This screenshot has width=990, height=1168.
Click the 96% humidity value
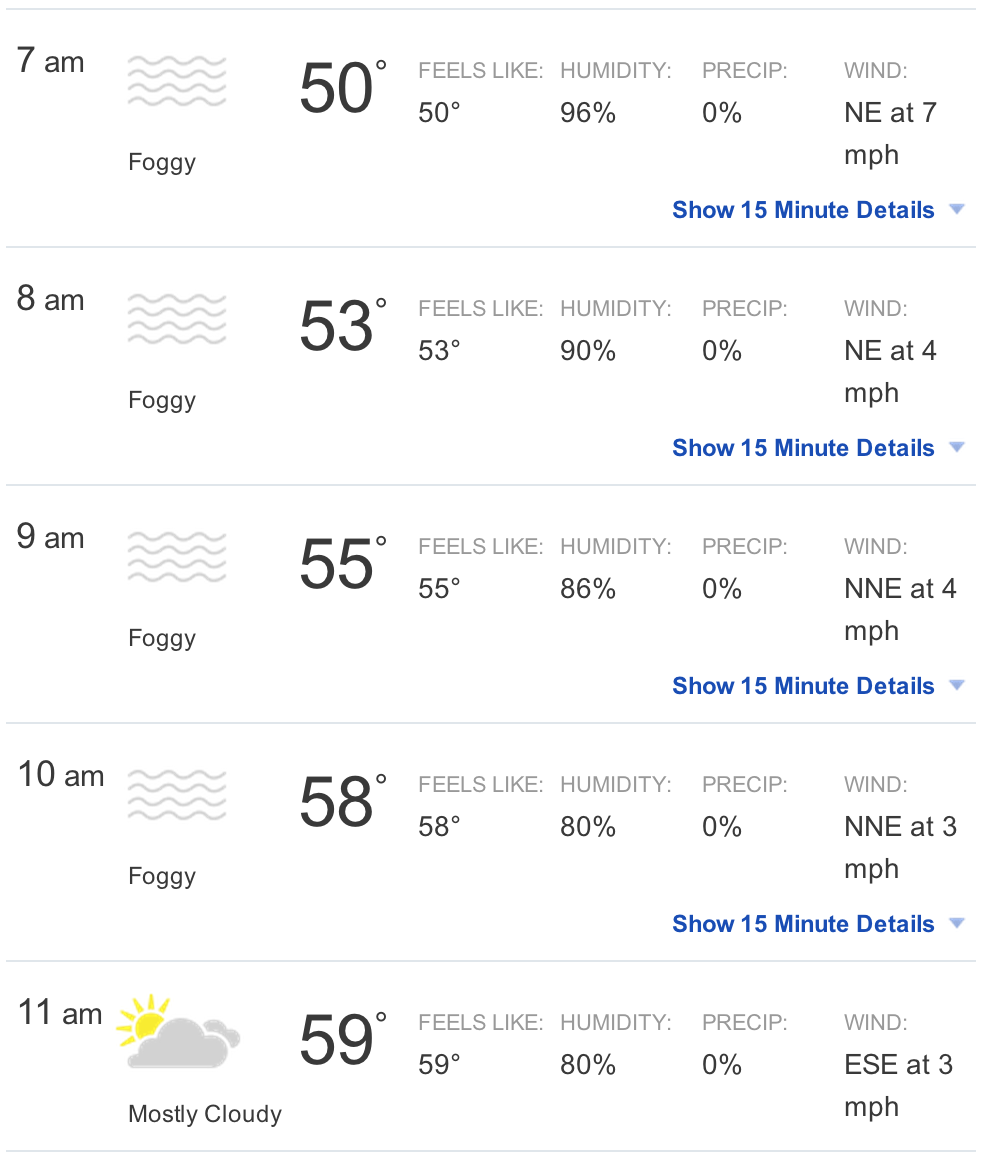[x=588, y=113]
